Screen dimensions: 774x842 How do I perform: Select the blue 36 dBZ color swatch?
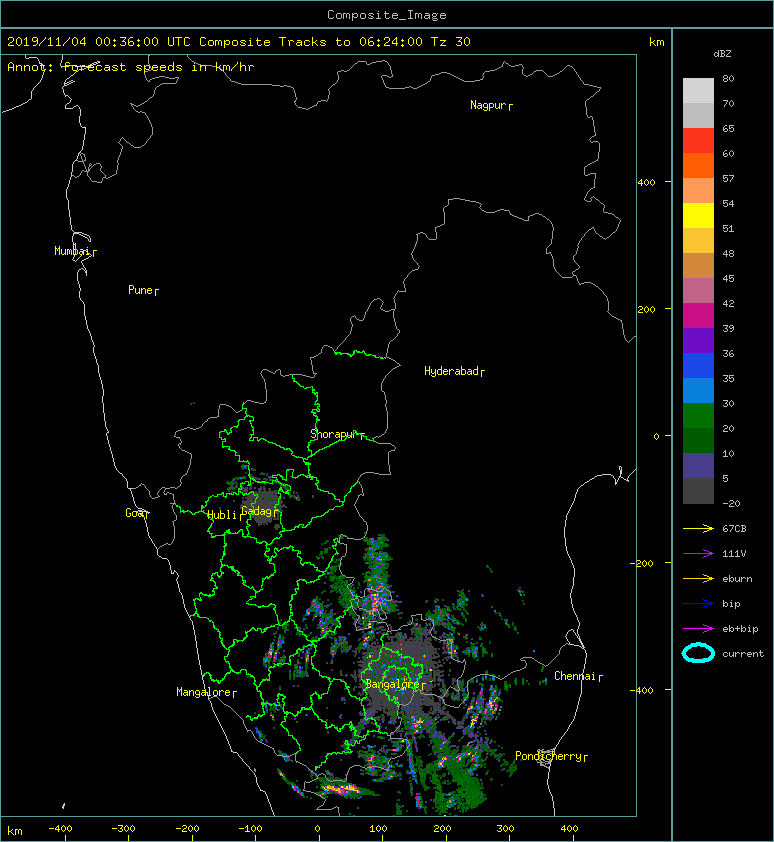point(698,365)
